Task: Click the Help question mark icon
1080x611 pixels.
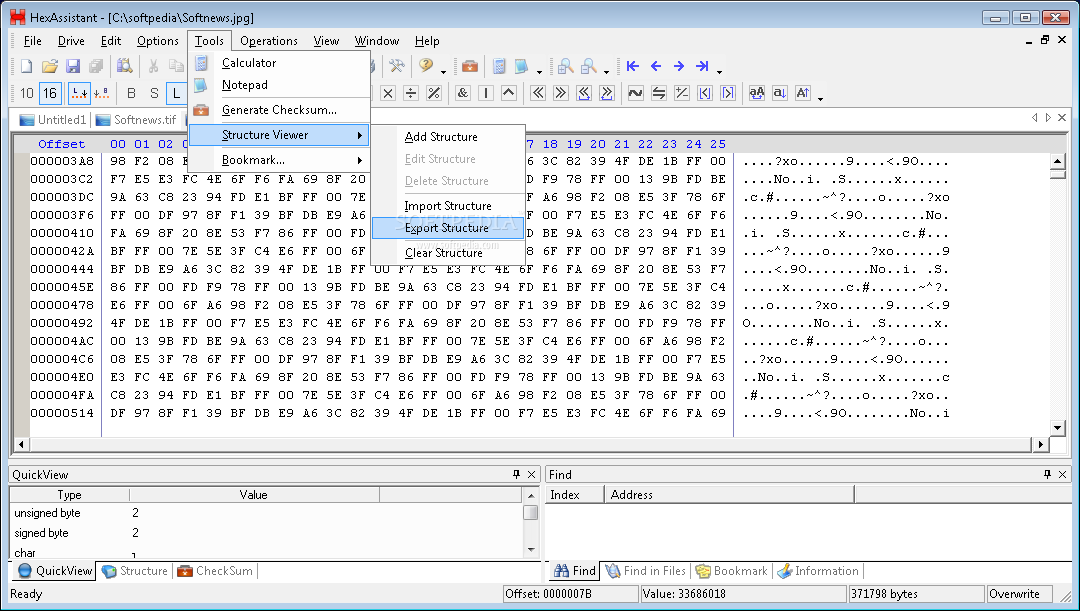Action: coord(426,66)
